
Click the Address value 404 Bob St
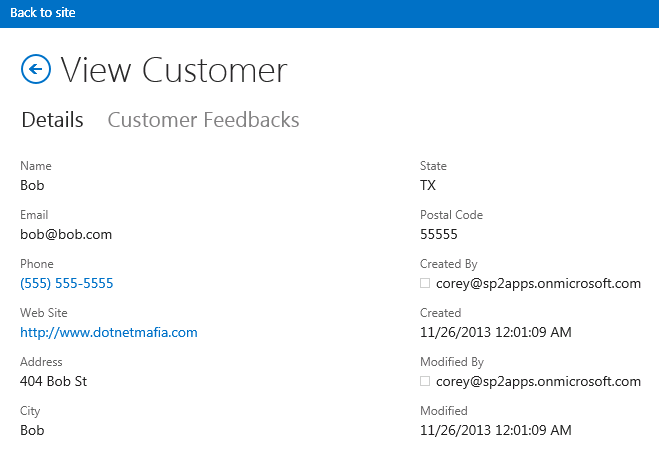(x=53, y=381)
